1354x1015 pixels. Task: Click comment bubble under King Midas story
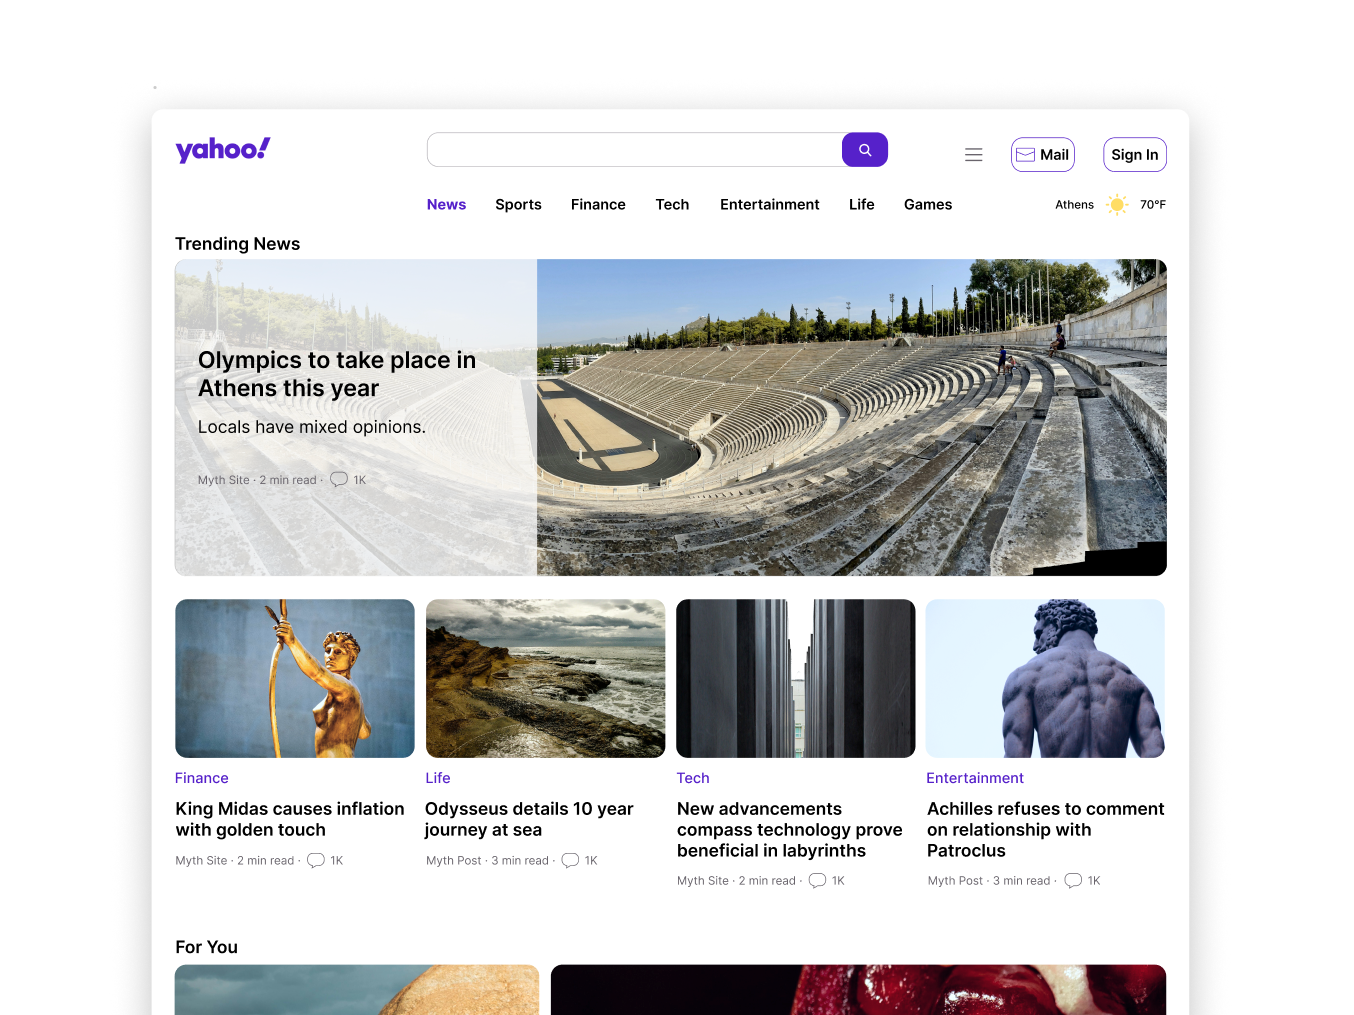tap(316, 861)
